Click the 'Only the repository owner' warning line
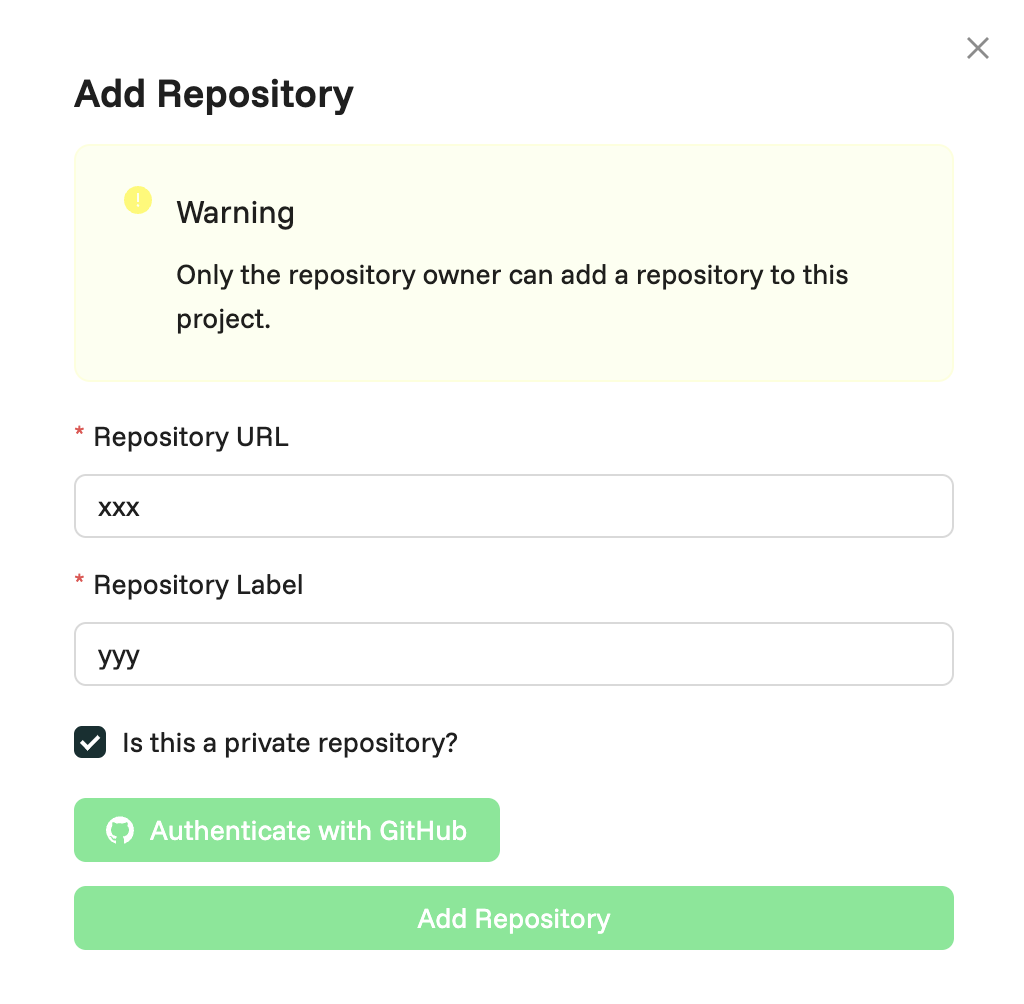Screen dimensions: 1024x1004 point(512,275)
